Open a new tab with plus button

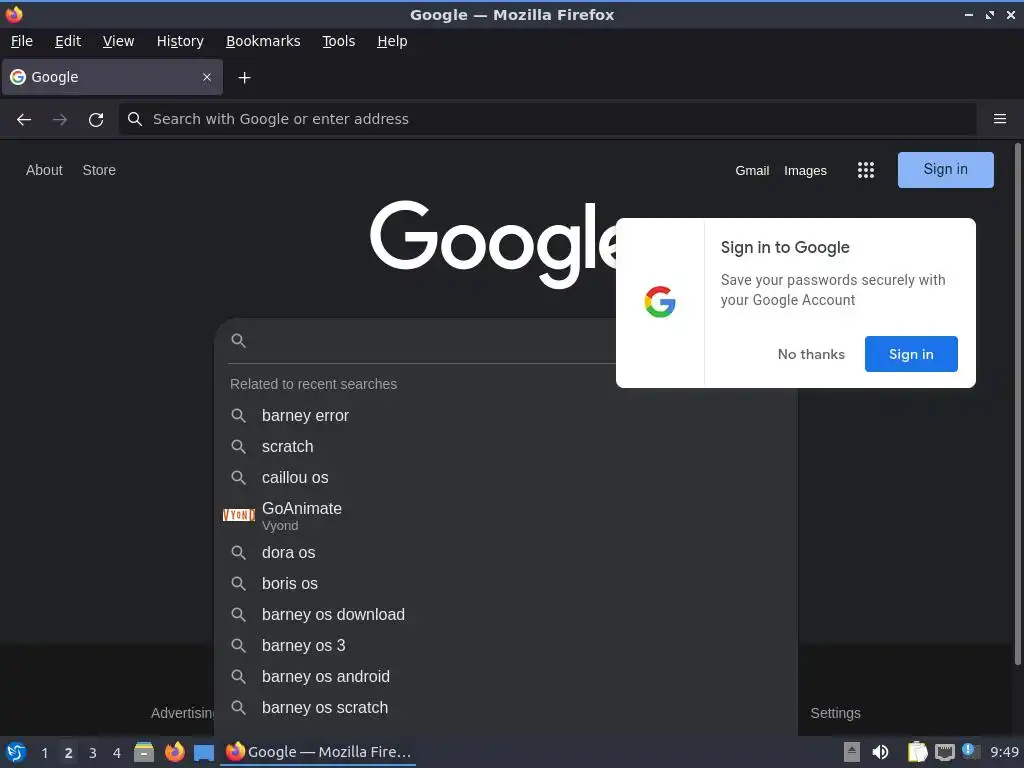click(244, 78)
